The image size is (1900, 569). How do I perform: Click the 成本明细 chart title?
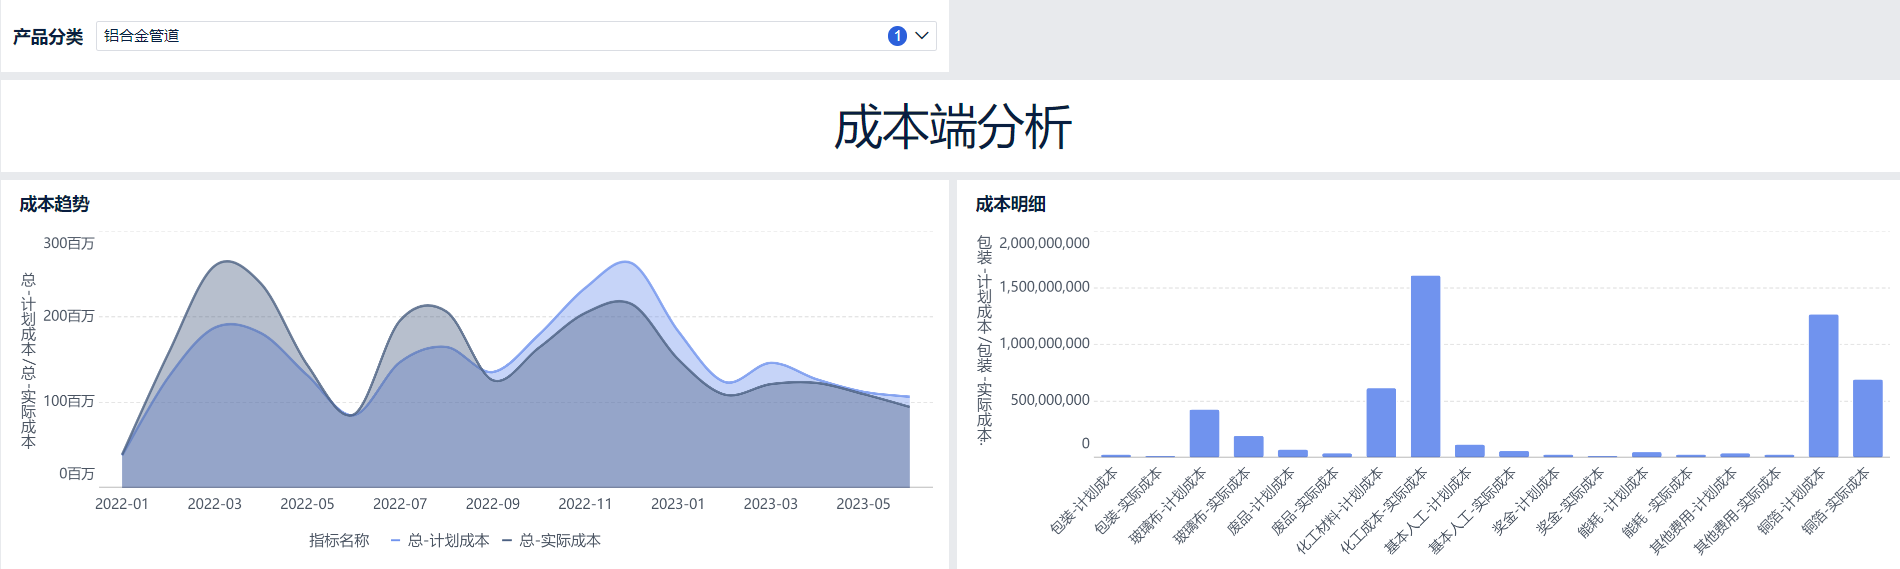1010,204
